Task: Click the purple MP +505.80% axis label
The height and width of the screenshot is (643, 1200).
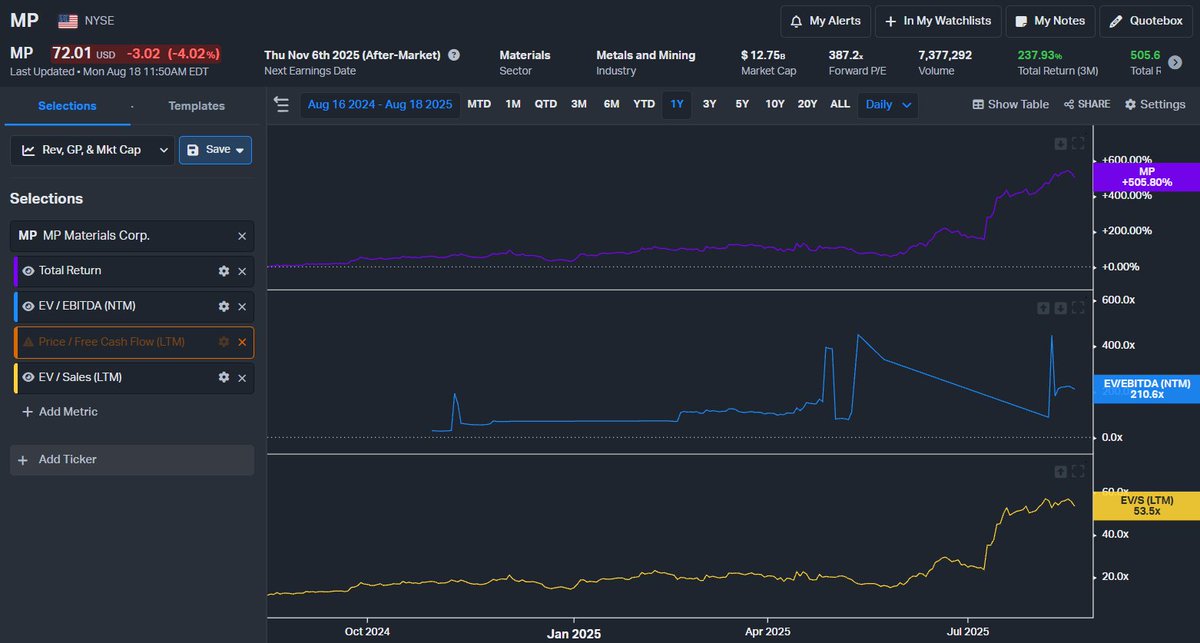Action: 1146,177
